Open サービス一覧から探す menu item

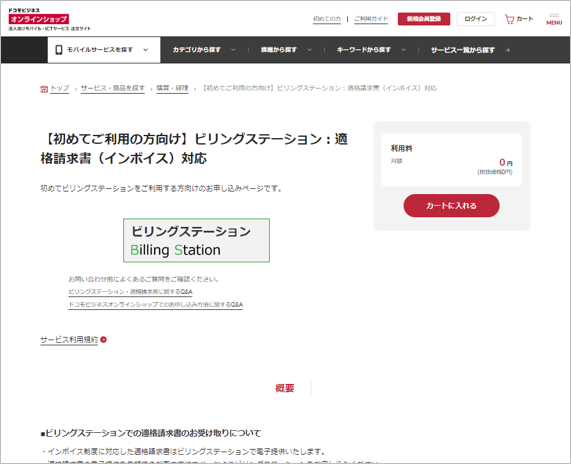[462, 50]
